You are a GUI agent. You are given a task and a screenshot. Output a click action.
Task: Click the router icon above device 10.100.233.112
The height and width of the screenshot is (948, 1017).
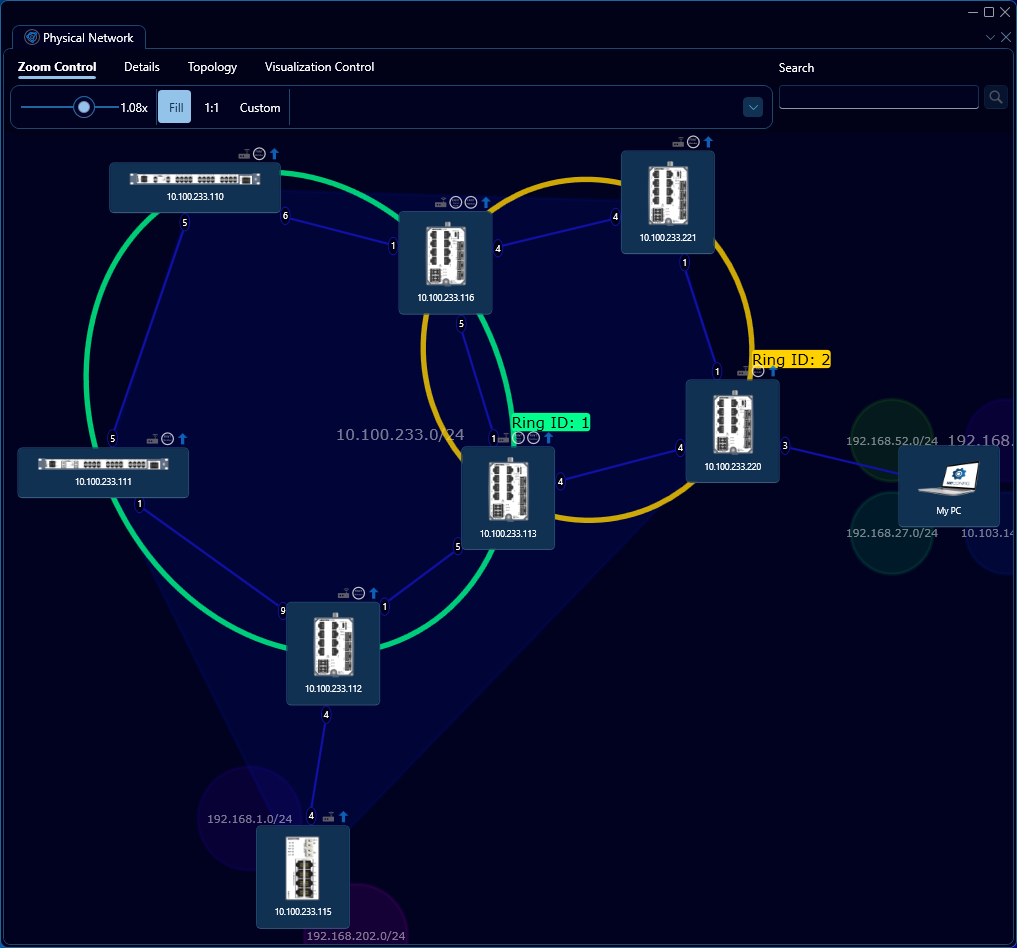[344, 594]
